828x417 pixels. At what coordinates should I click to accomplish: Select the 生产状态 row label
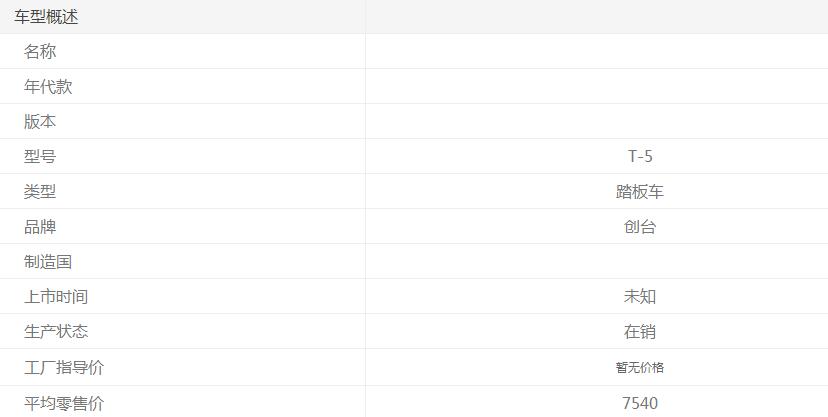tap(56, 332)
